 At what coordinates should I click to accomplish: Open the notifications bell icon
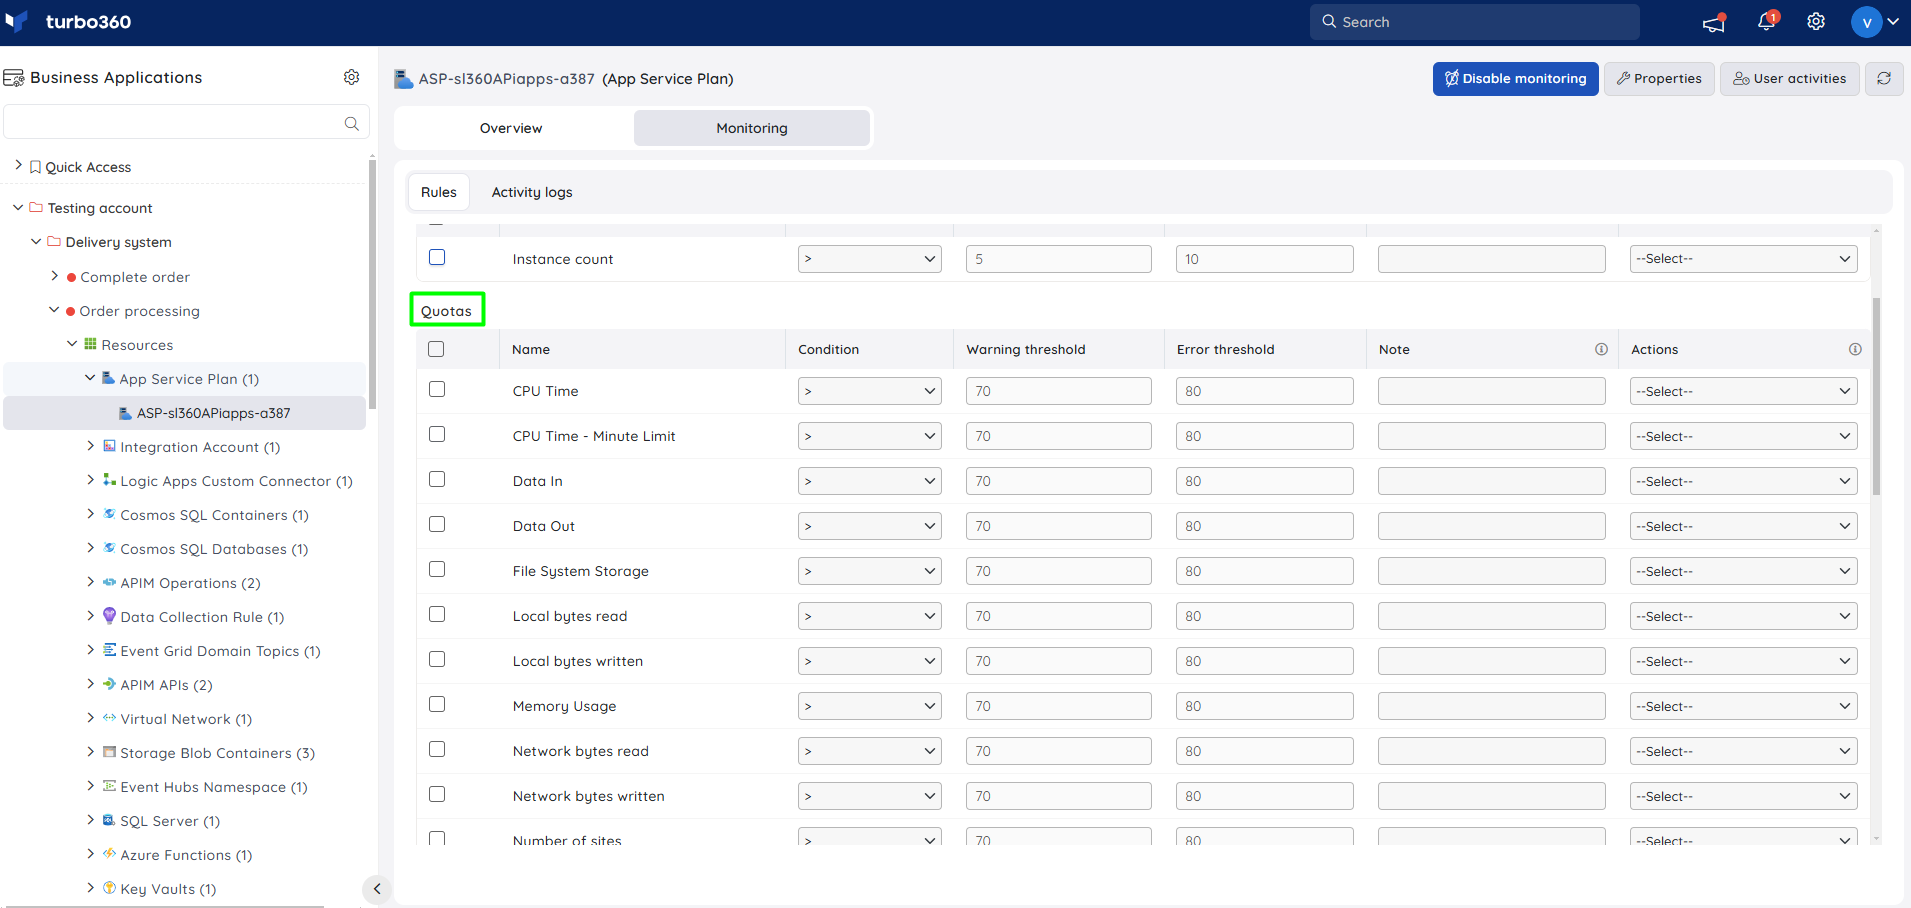[x=1767, y=21]
